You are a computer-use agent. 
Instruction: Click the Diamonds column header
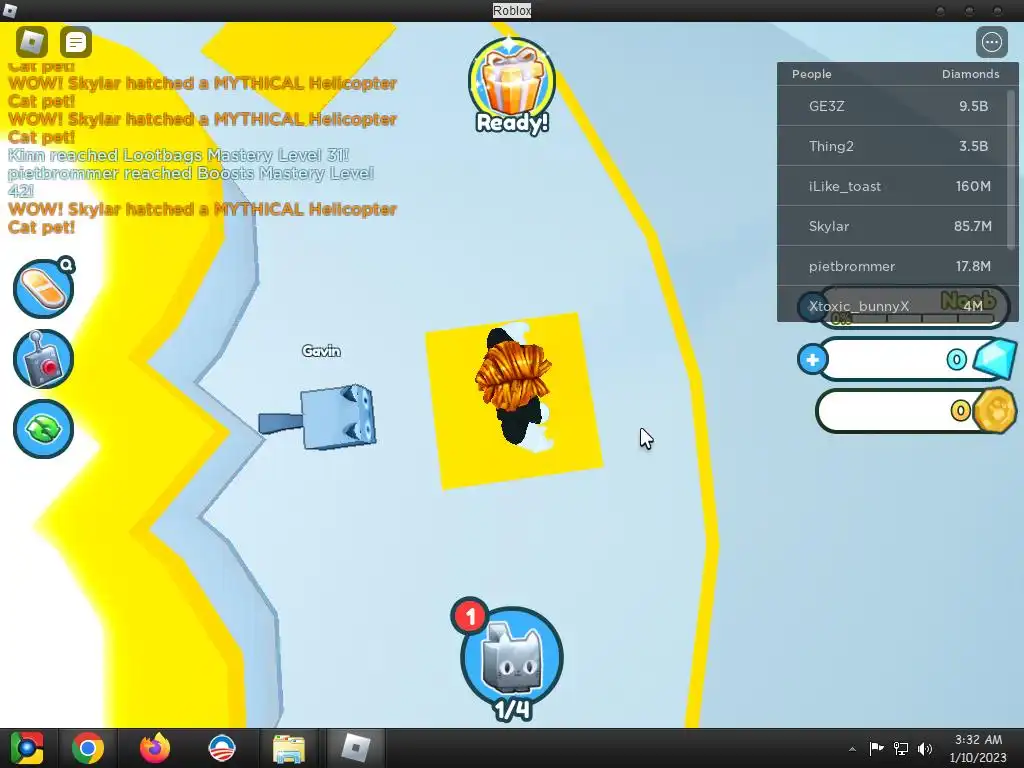[970, 74]
